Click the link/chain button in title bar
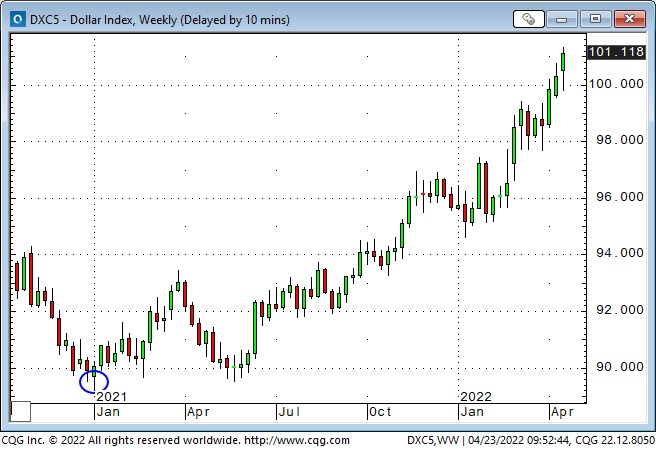Screen dimensions: 656x476 pos(528,19)
